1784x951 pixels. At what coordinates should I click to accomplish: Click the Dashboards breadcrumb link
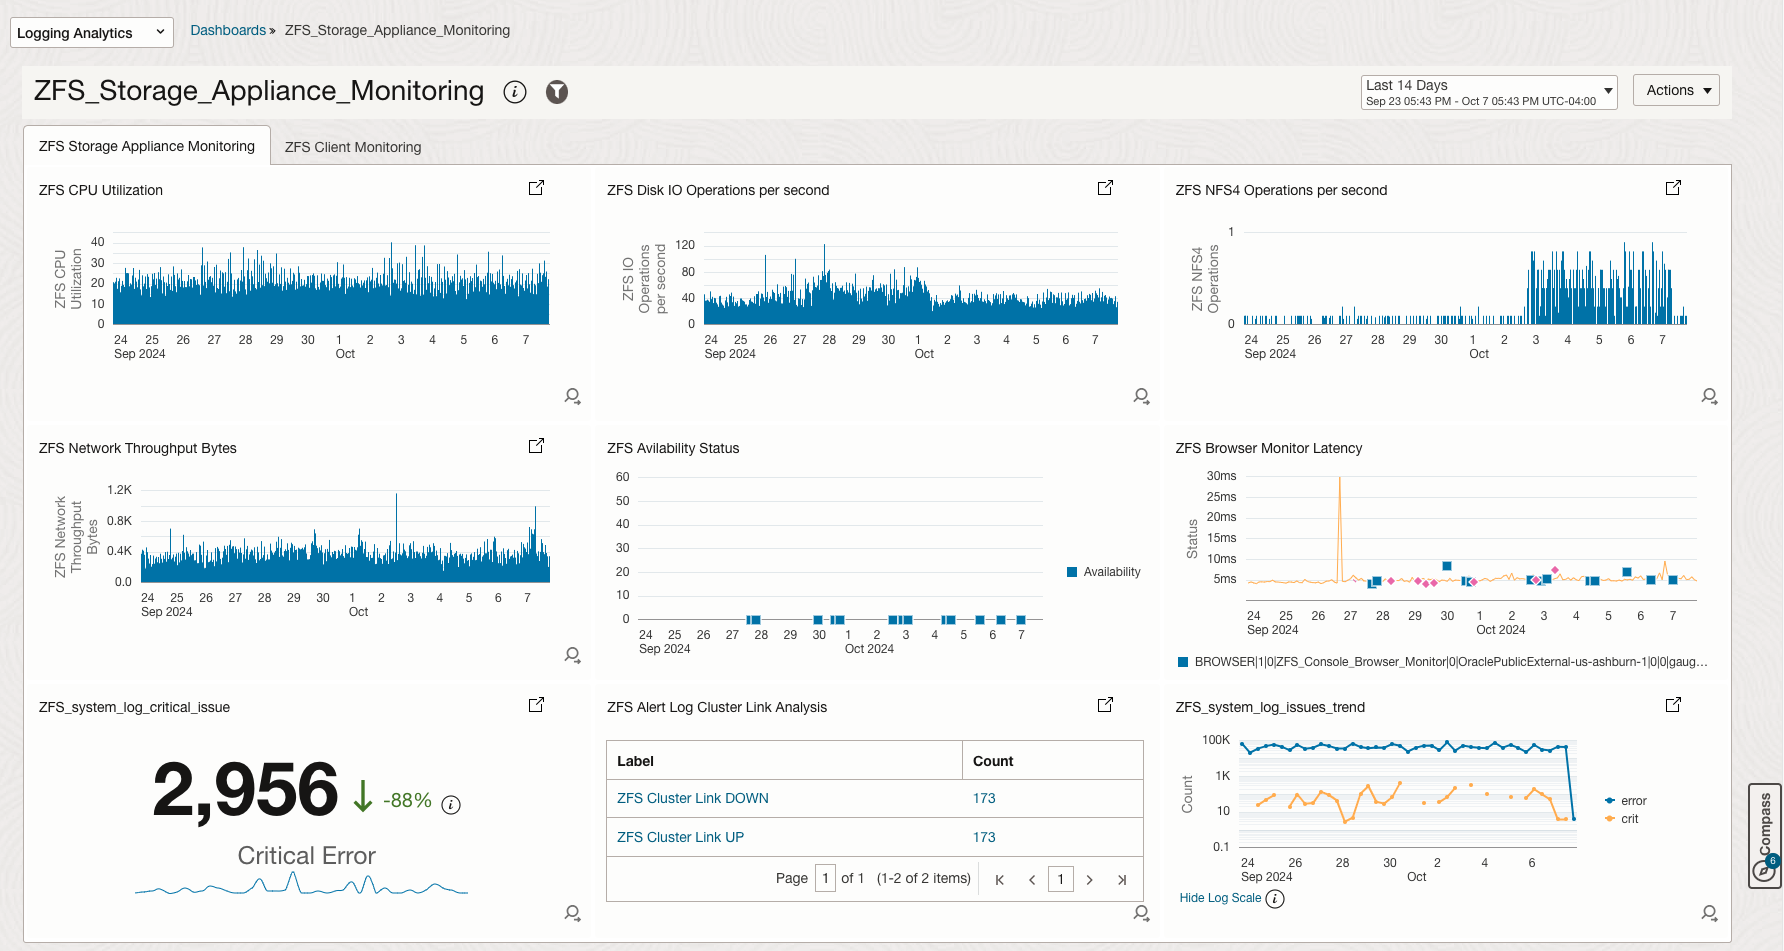(x=228, y=30)
